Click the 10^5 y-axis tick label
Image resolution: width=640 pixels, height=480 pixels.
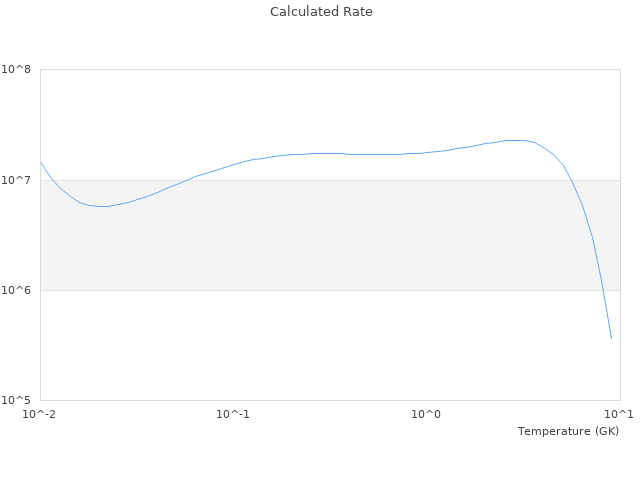[17, 400]
